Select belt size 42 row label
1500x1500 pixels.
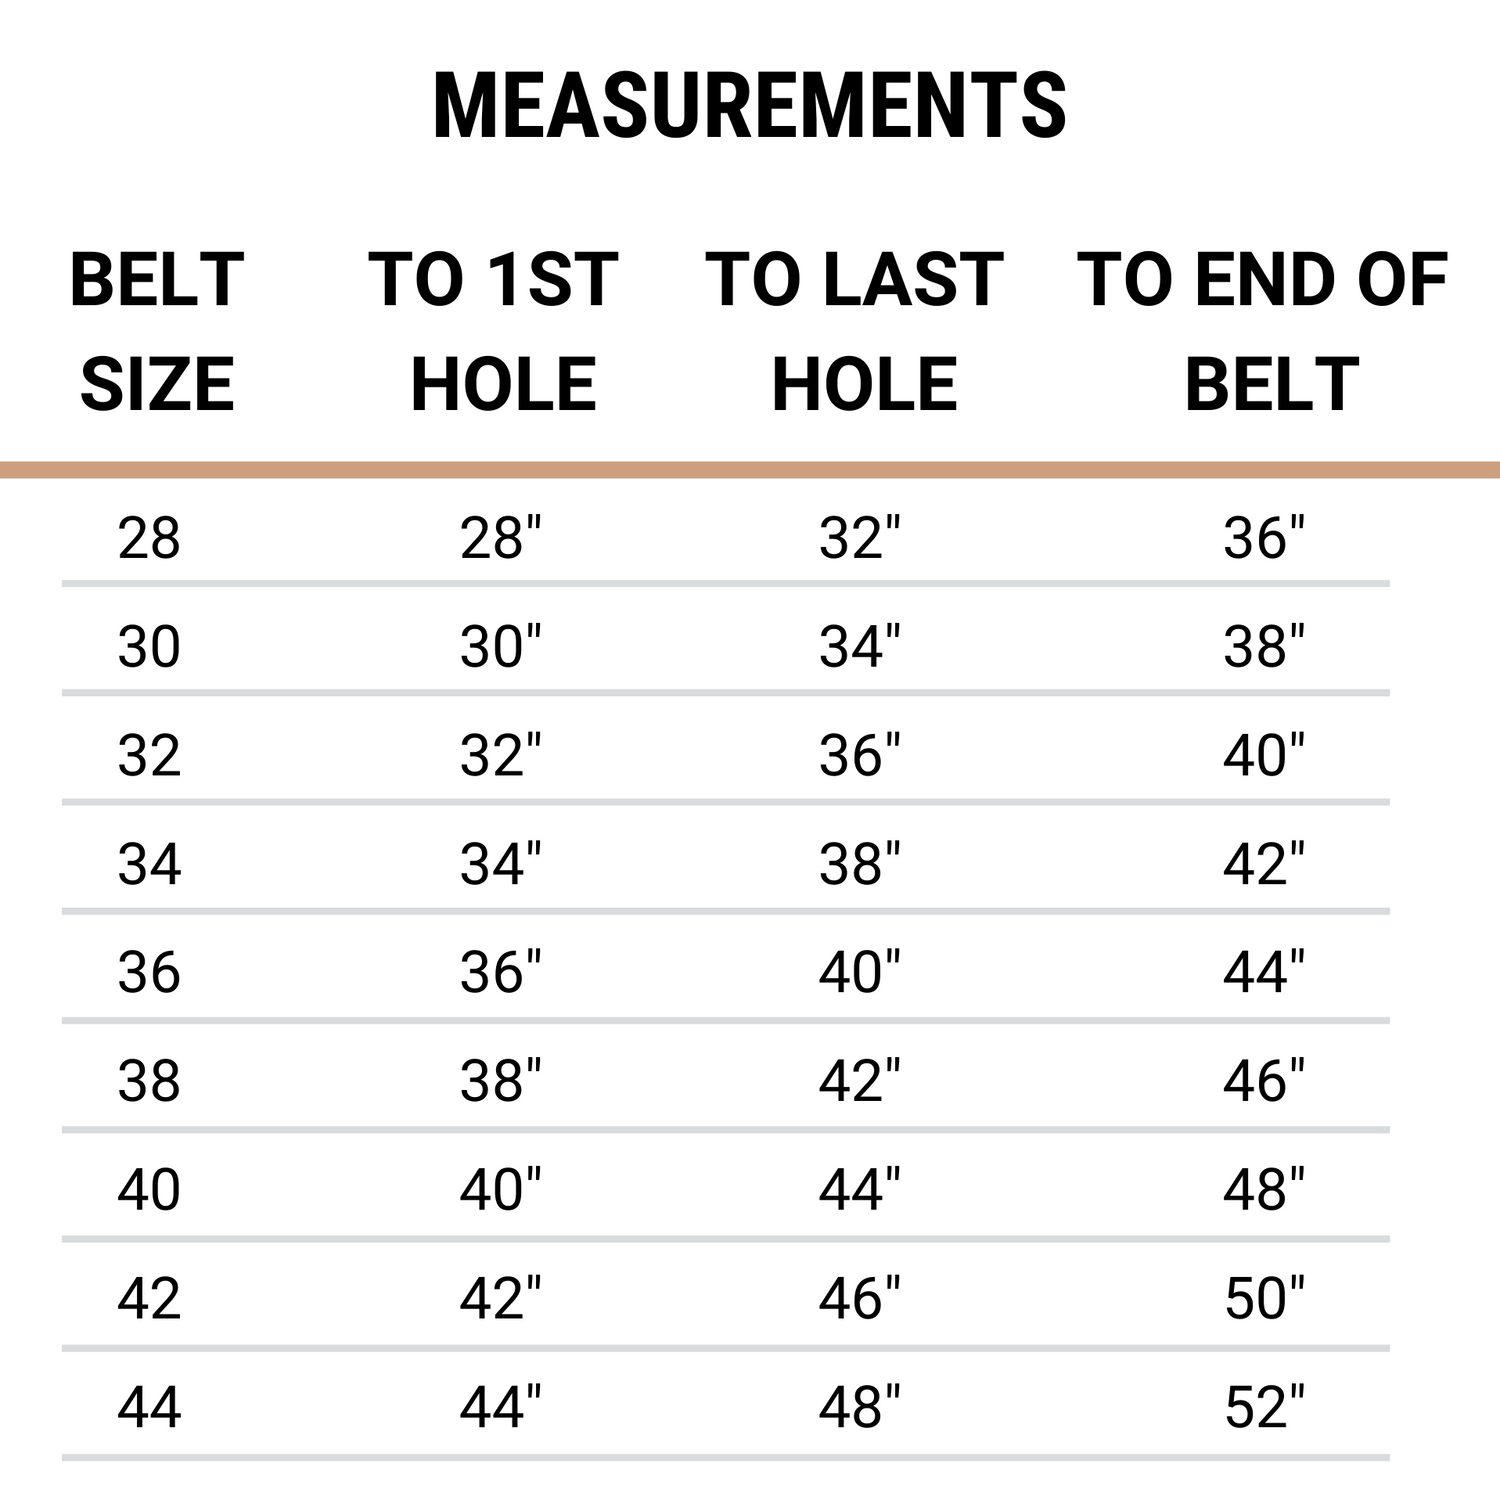tap(149, 1299)
